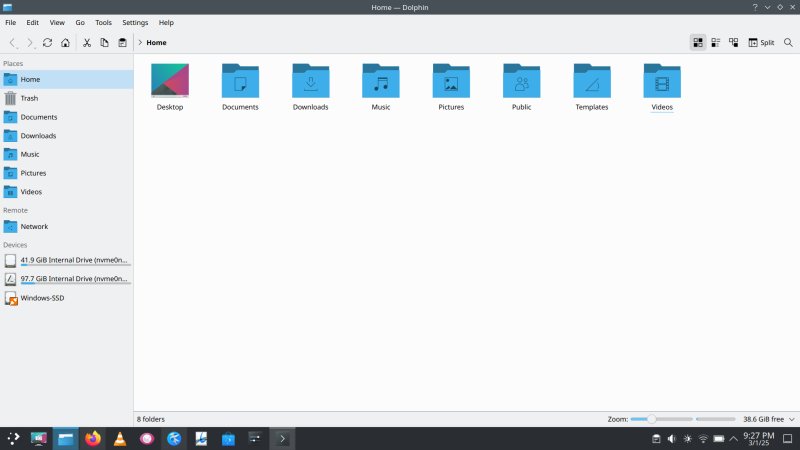The width and height of the screenshot is (800, 450).
Task: Open the Discover store from taskbar
Action: point(228,438)
